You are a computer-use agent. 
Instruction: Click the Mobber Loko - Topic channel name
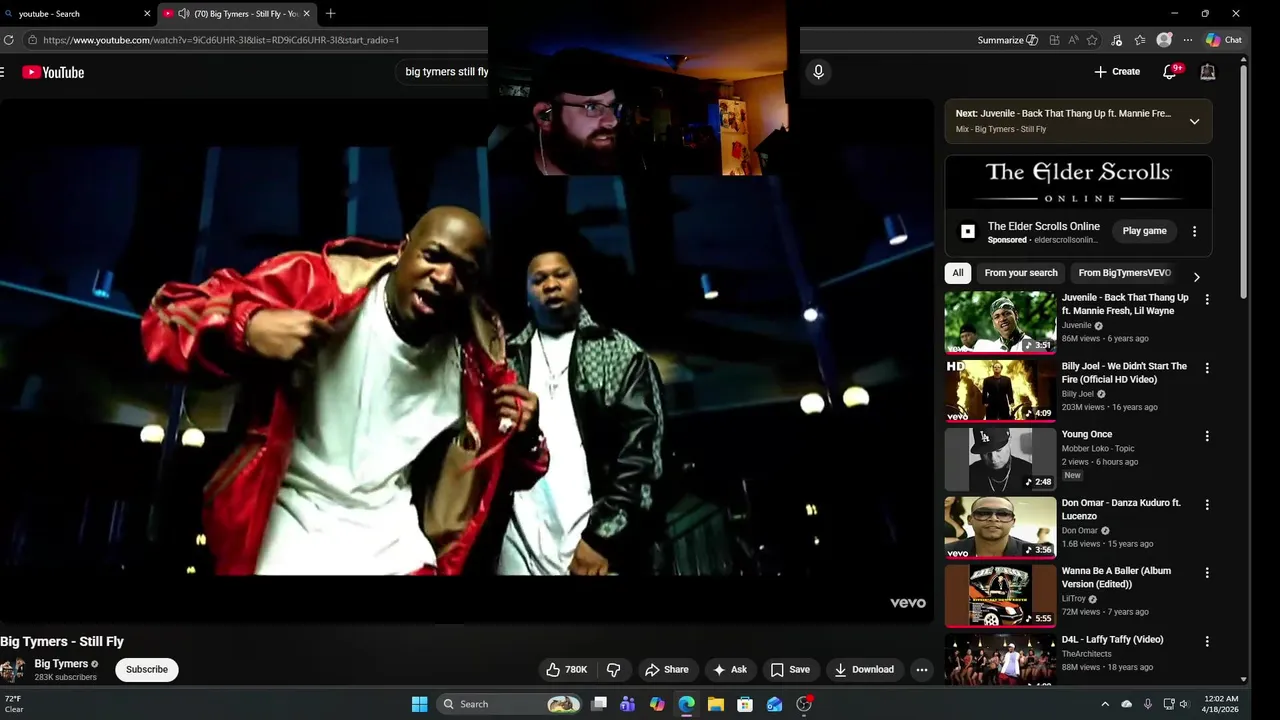coord(1098,449)
